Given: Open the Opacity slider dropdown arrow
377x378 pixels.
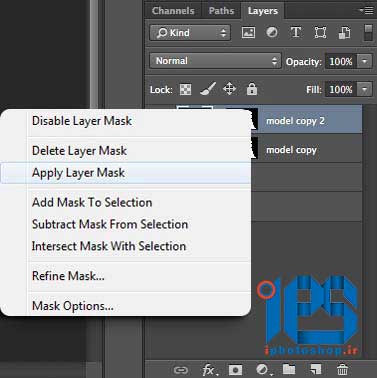Looking at the screenshot, I should coord(364,61).
